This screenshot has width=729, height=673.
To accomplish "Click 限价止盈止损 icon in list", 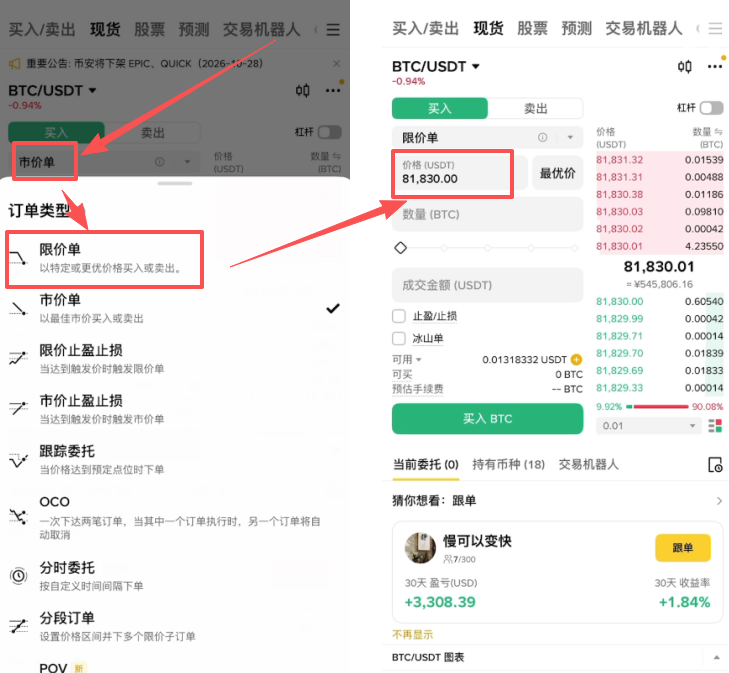I will (x=19, y=358).
